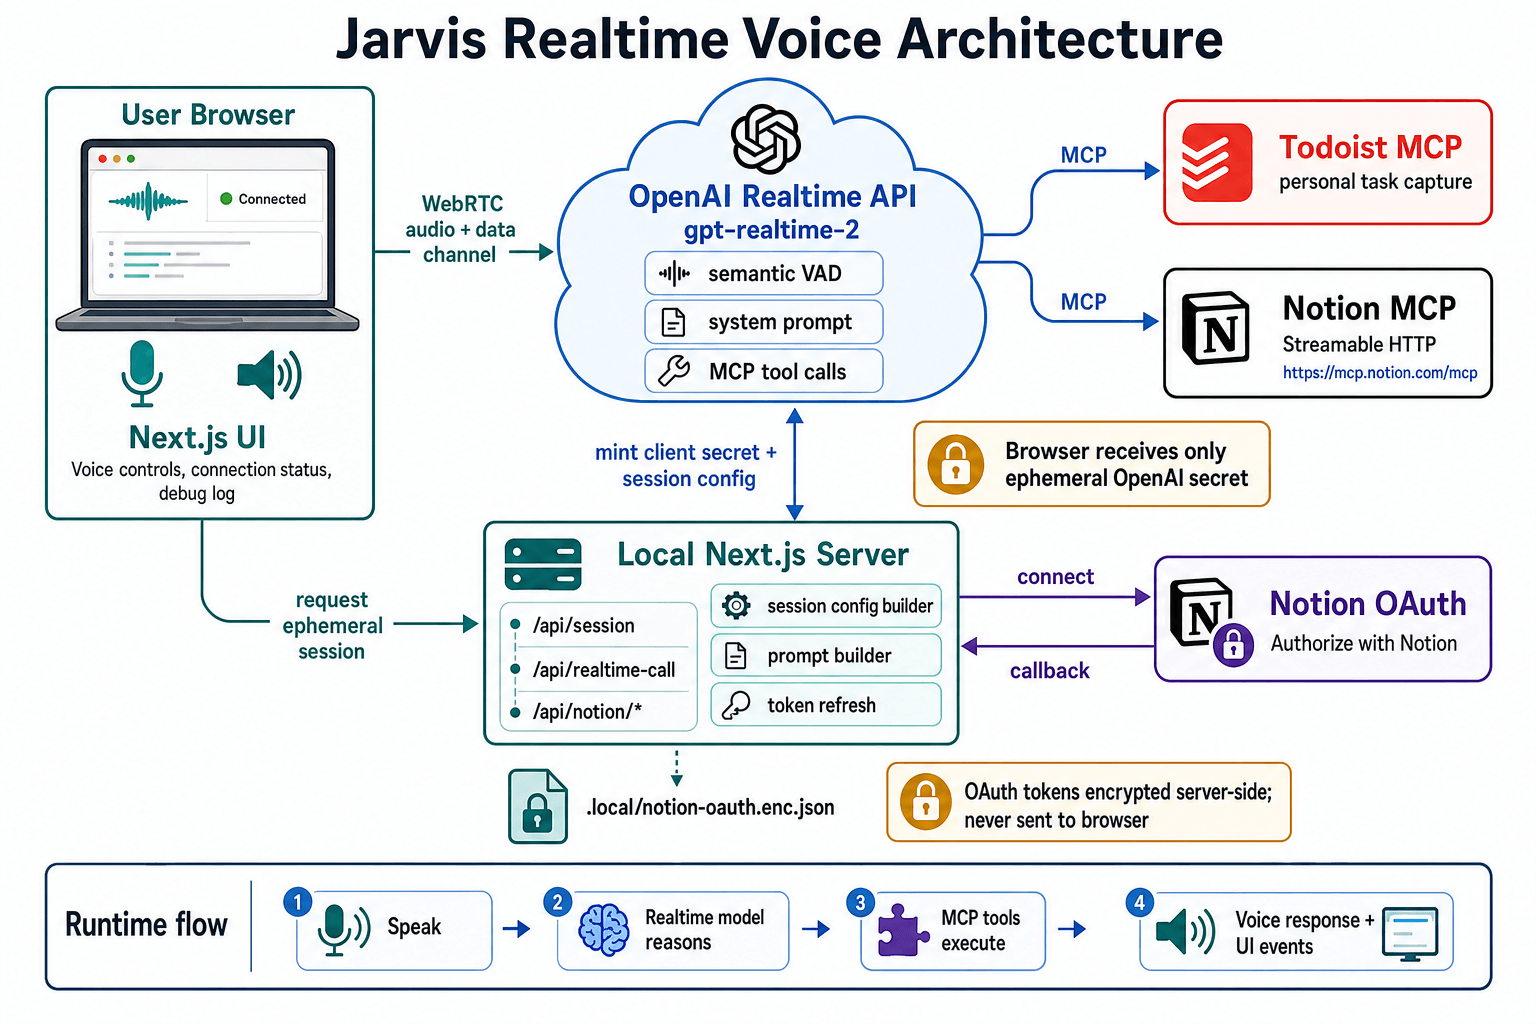Click the Todoist red logo icon

[1217, 163]
